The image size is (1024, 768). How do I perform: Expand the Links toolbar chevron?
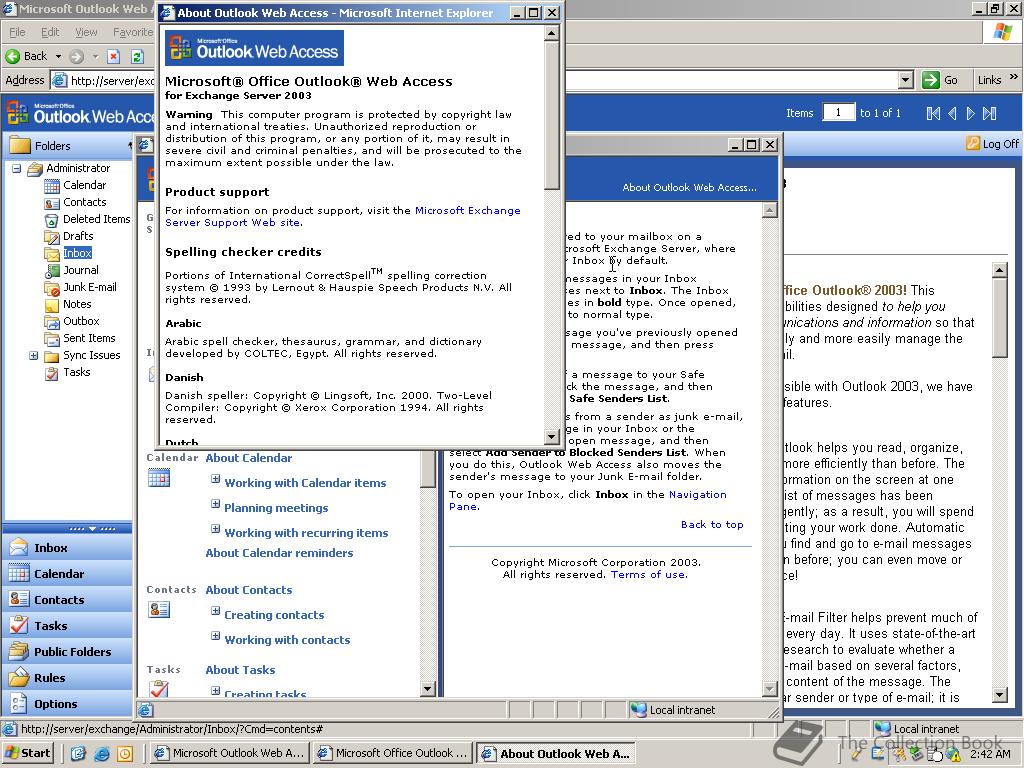coord(1014,78)
